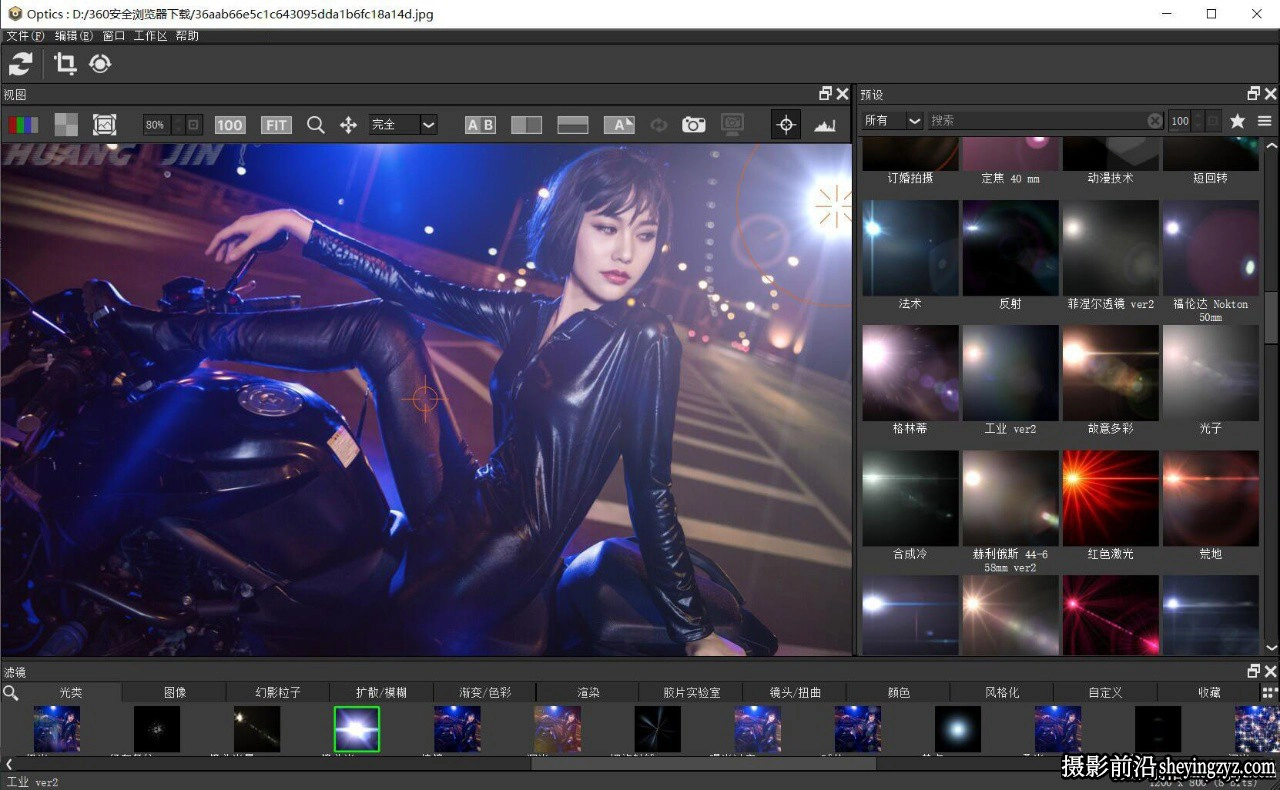Open RGB channel display icon
The height and width of the screenshot is (790, 1280).
[23, 125]
